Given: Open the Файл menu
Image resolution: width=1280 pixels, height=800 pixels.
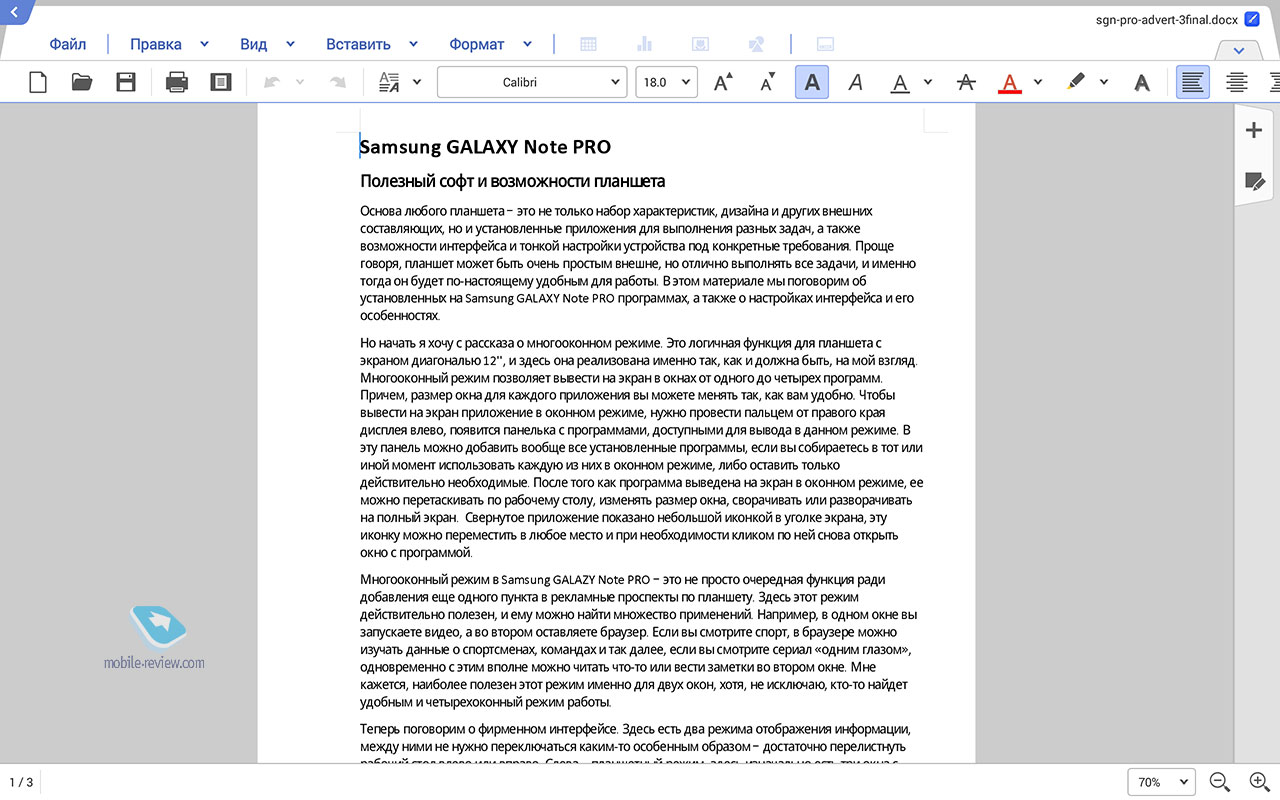Looking at the screenshot, I should (68, 44).
